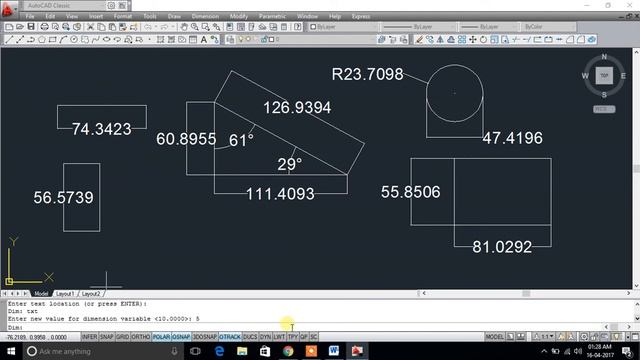This screenshot has width=640, height=360.
Task: Click the Erase tool icon
Action: pyautogui.click(x=419, y=40)
